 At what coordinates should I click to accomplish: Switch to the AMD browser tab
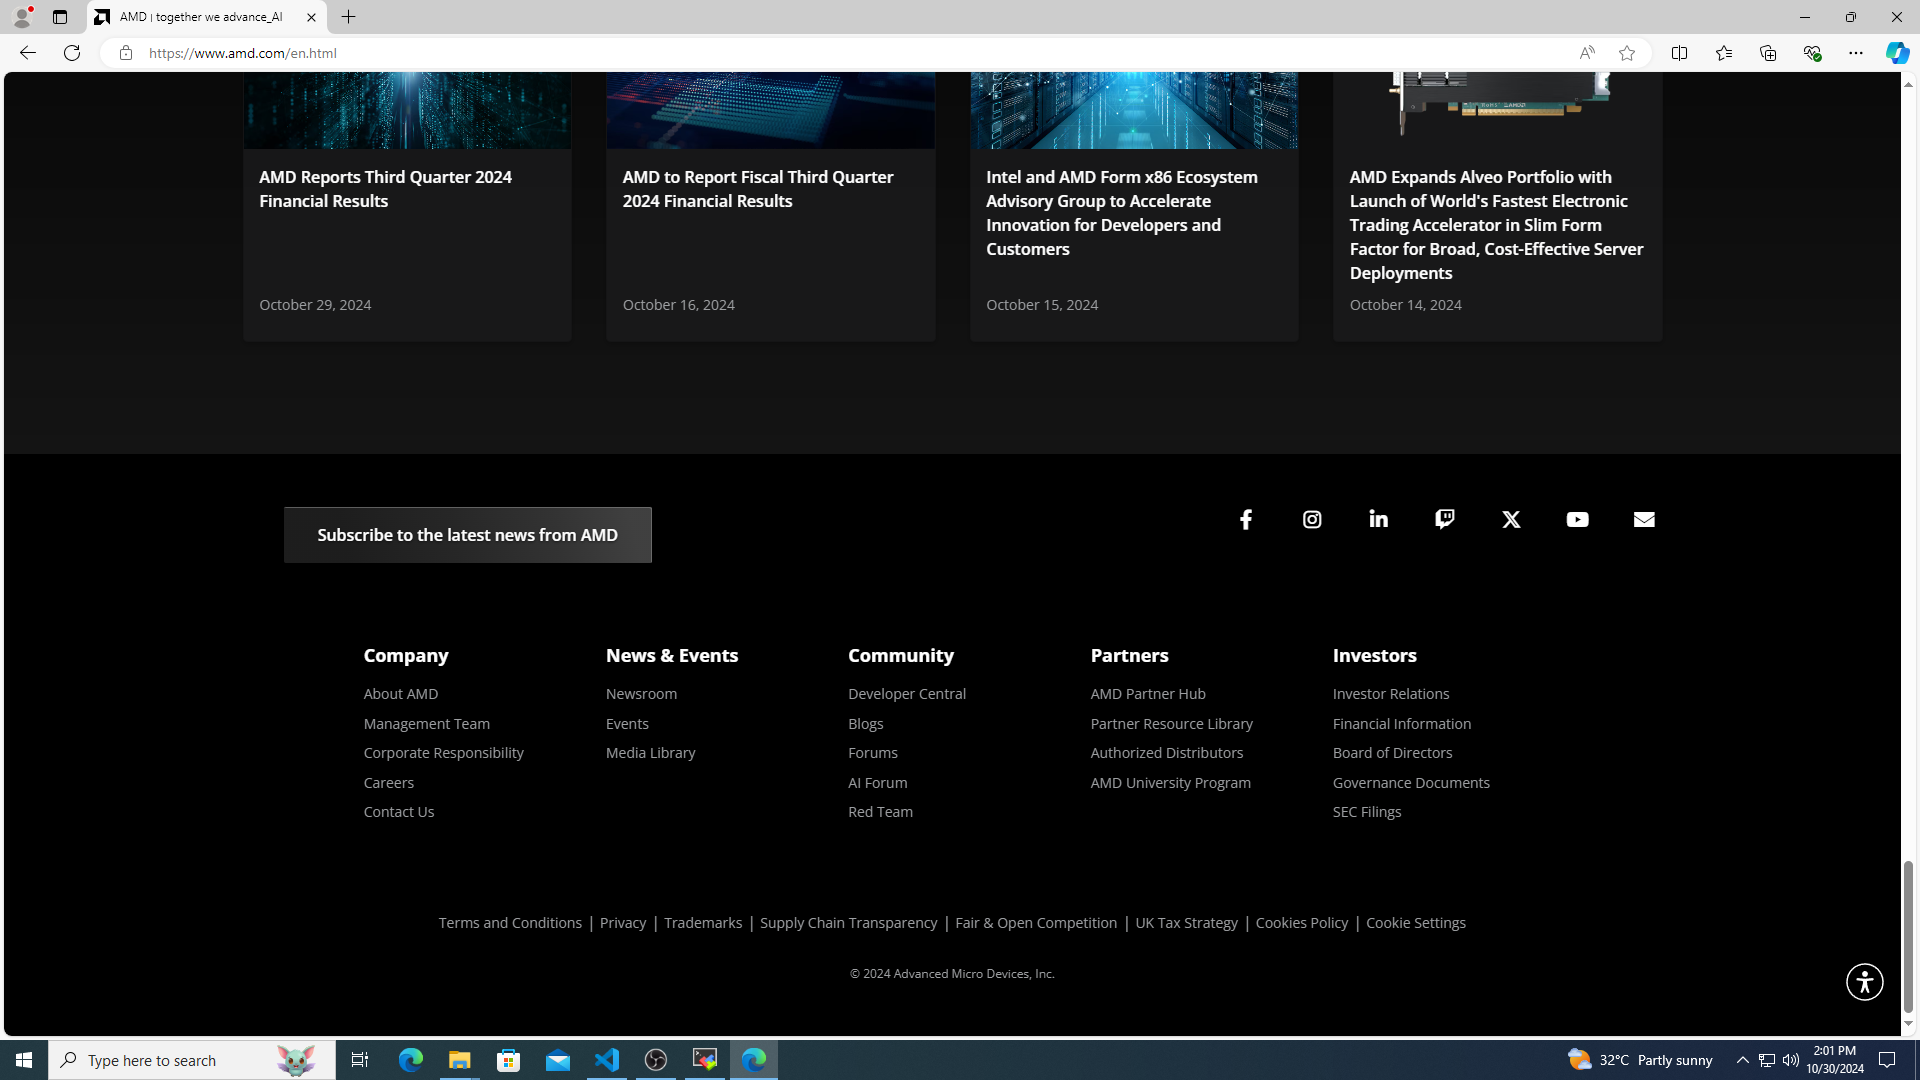tap(206, 17)
